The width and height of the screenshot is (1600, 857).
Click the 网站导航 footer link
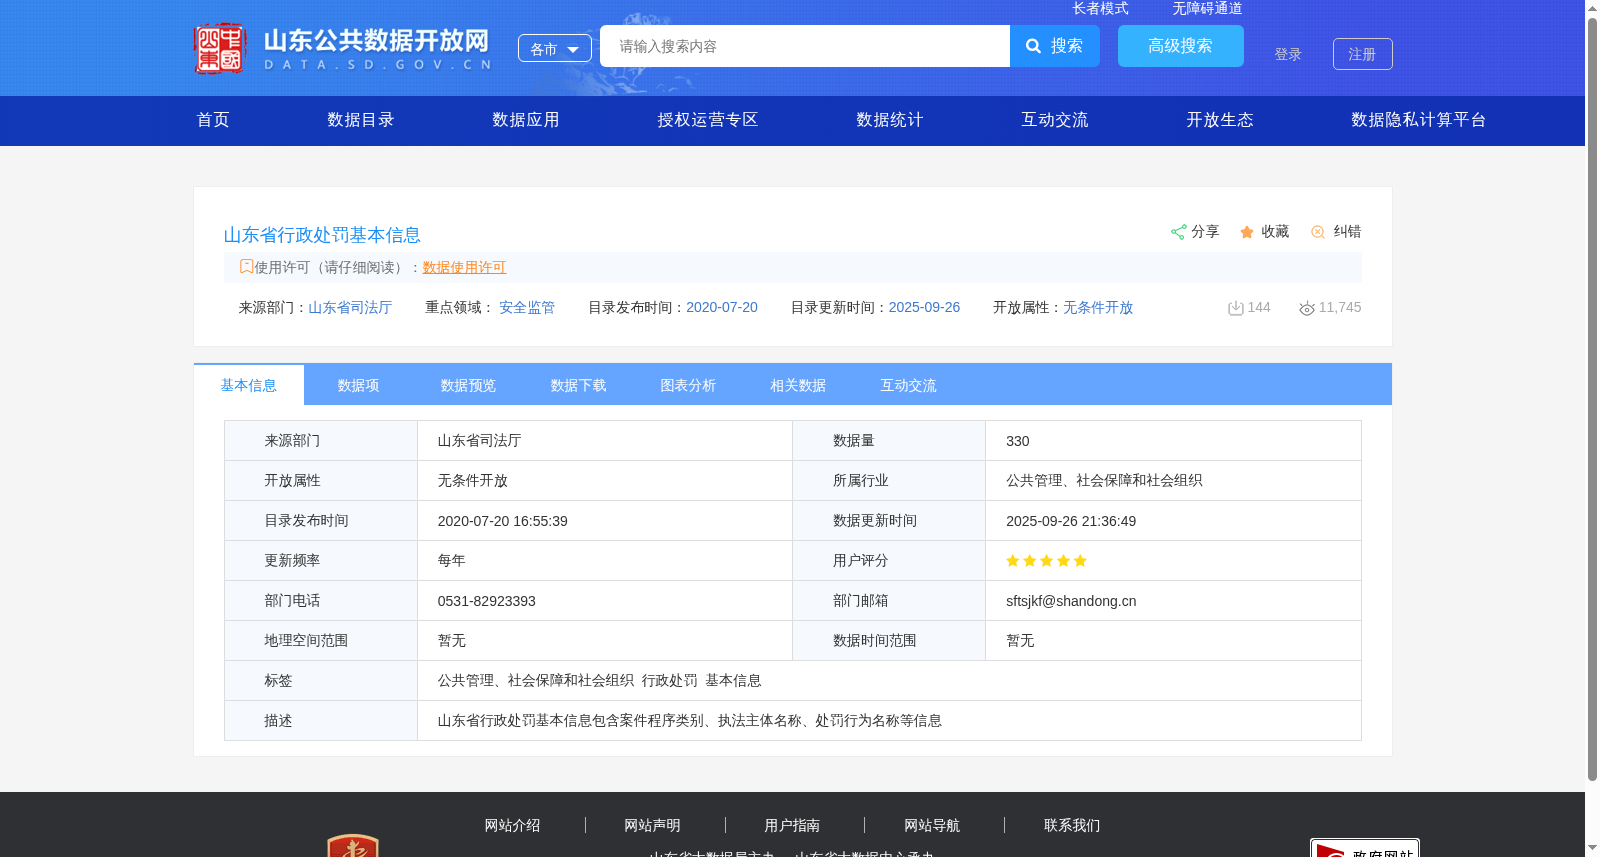(x=932, y=826)
